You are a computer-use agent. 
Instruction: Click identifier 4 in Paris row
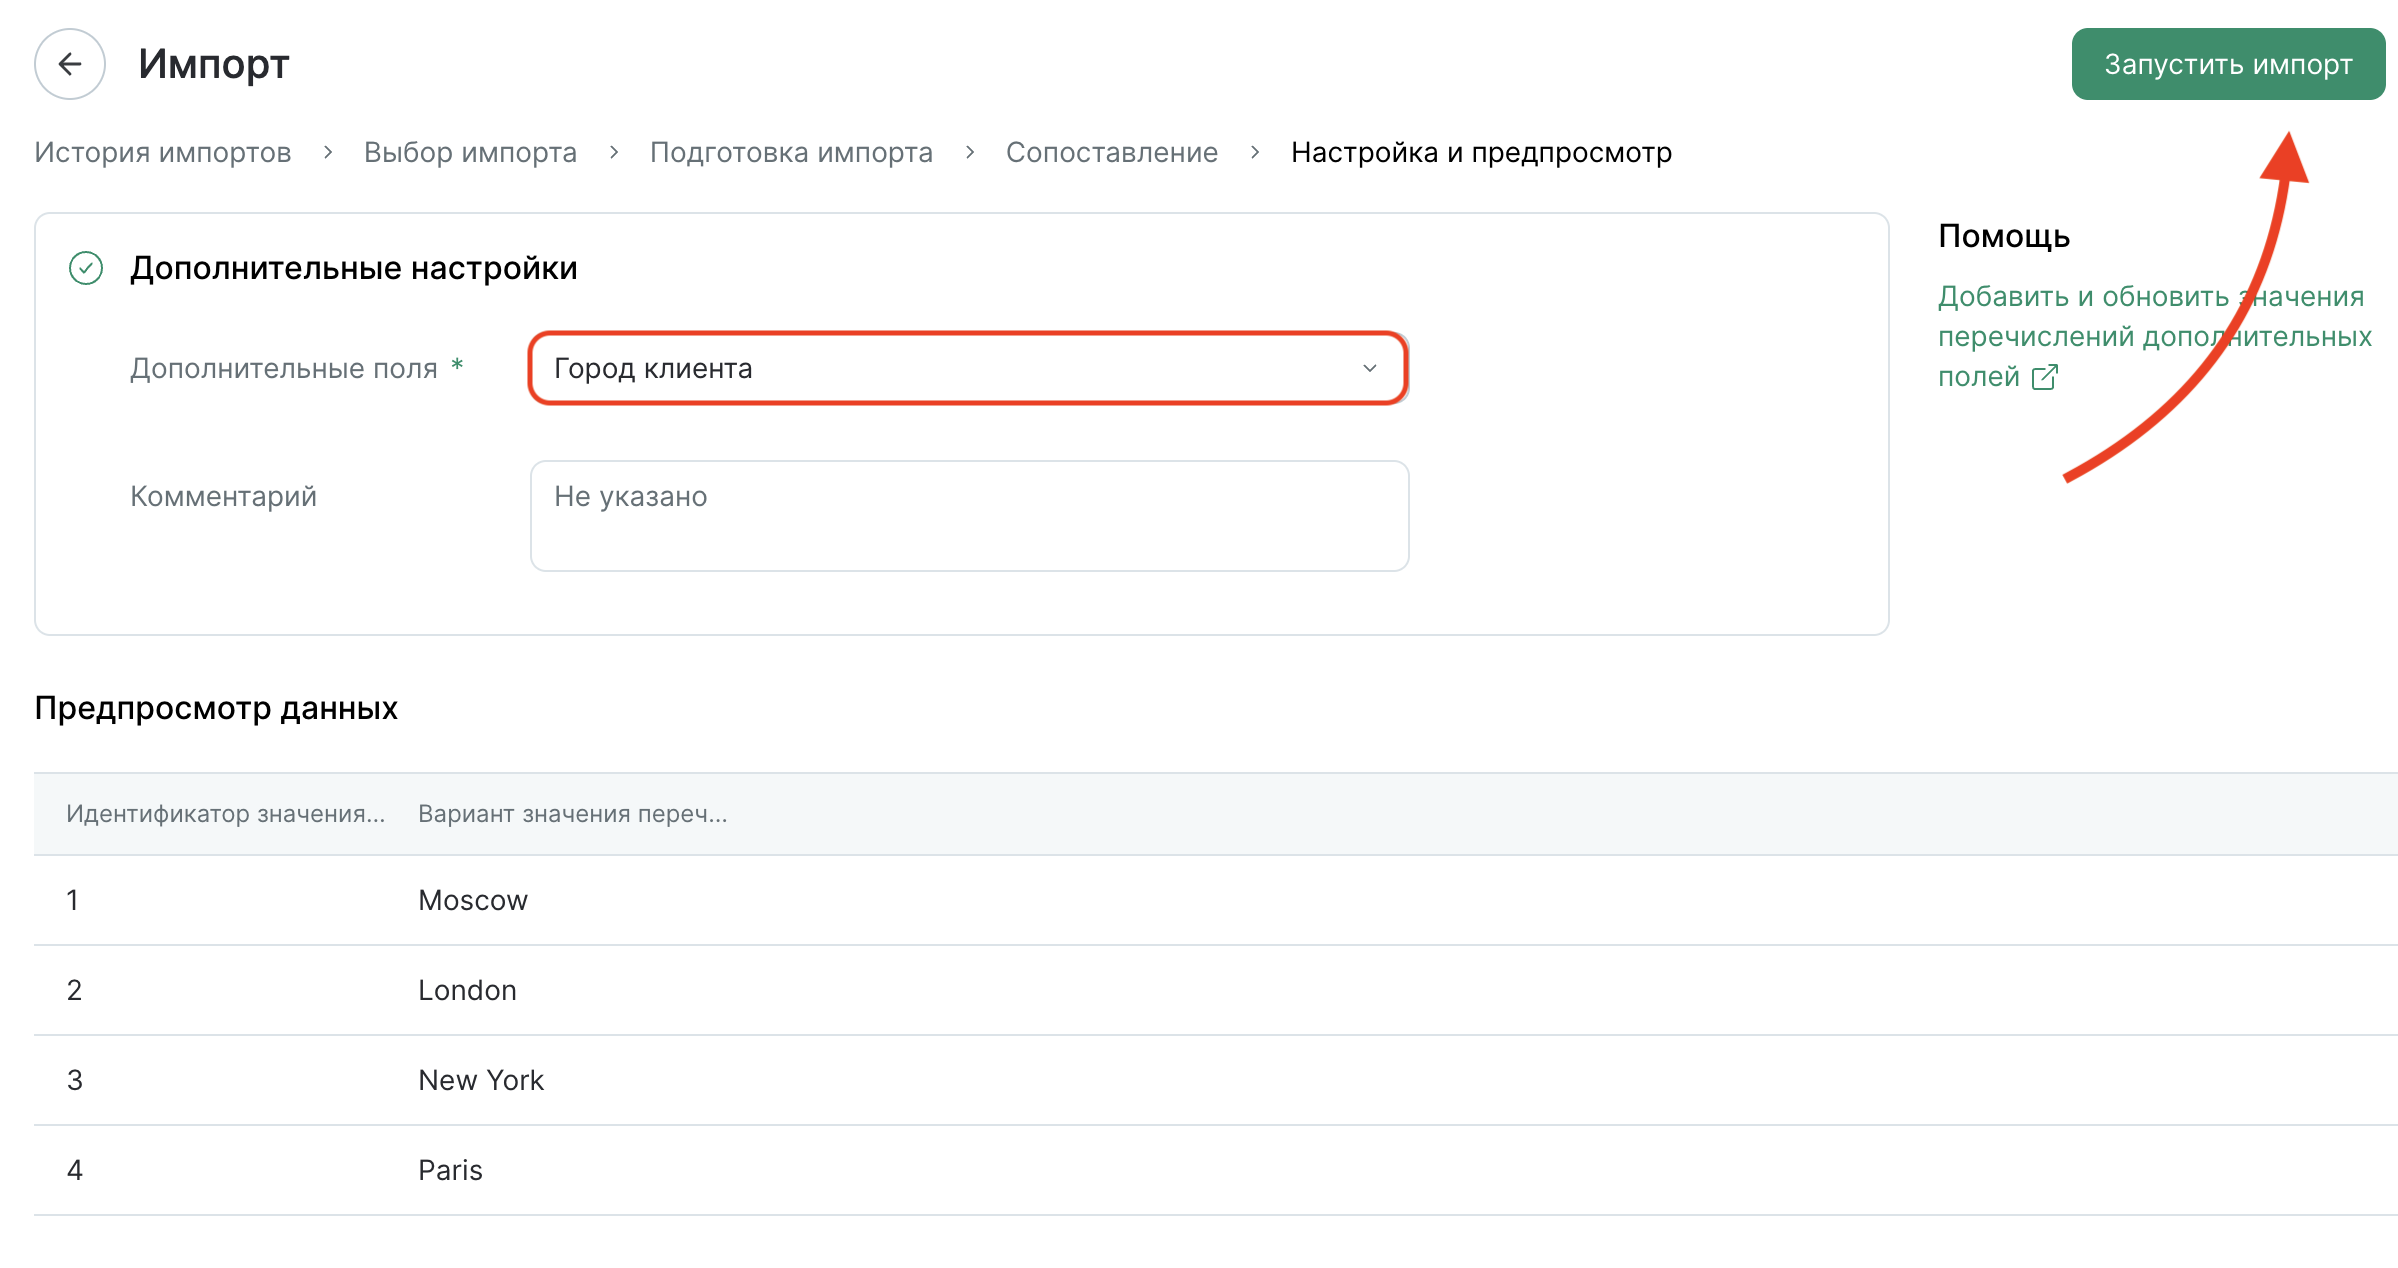[x=74, y=1170]
